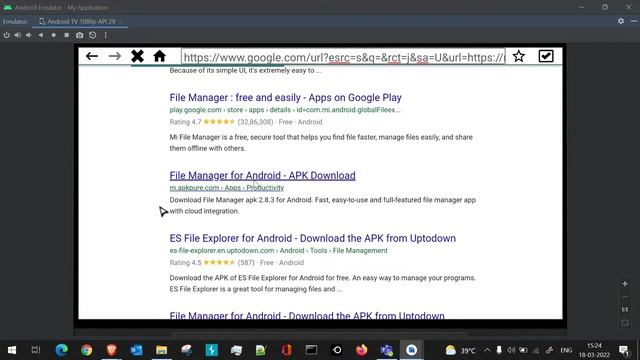Open the terminal window icon on taskbar
This screenshot has width=640, height=360.
point(311,350)
